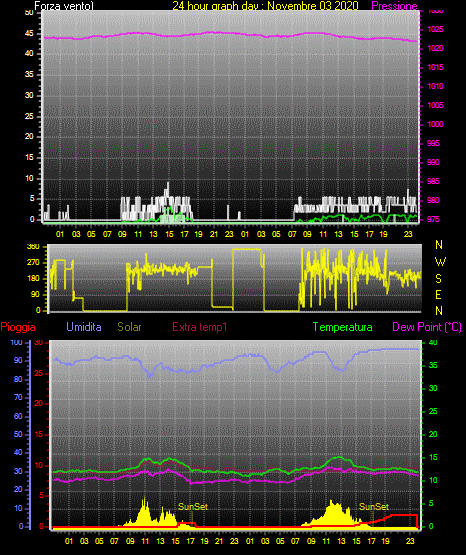Select the Pioggia legend label
Image resolution: width=466 pixels, height=555 pixels.
[18, 327]
